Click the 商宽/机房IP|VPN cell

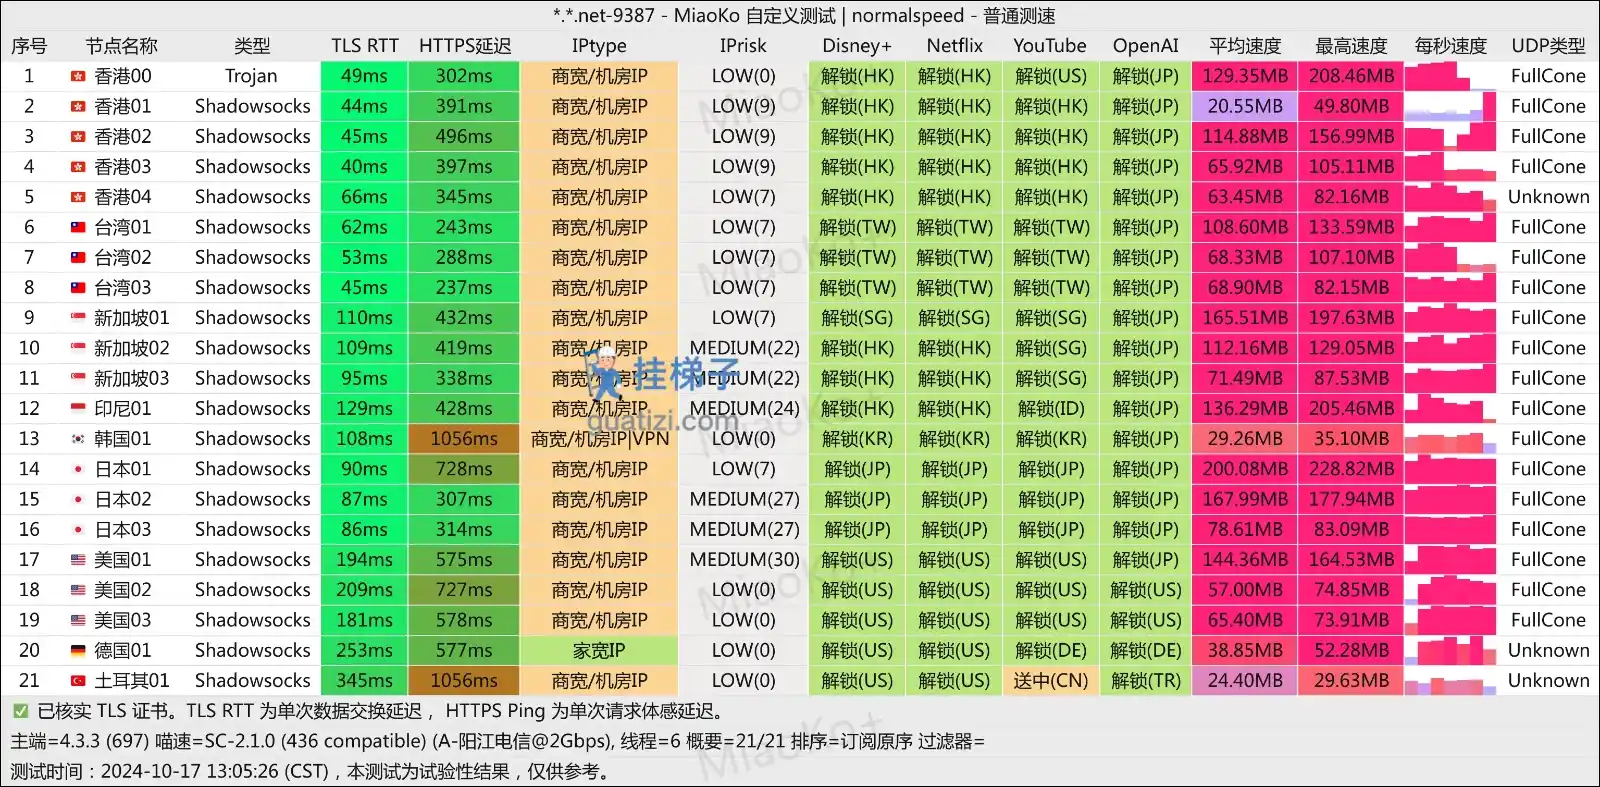tap(599, 439)
